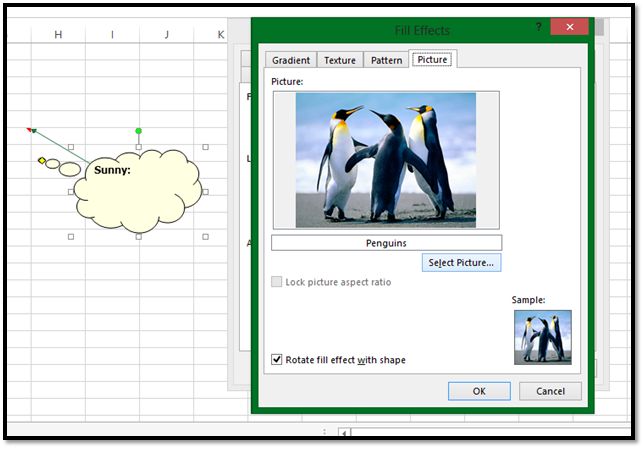Click the yellow diamond adjustment handle

pos(41,160)
